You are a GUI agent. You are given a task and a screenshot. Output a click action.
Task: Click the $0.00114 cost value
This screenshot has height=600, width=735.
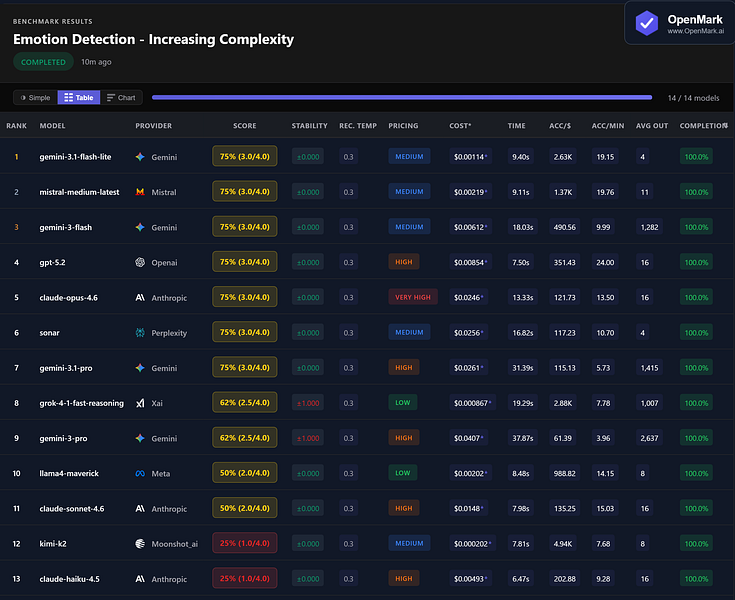click(470, 157)
